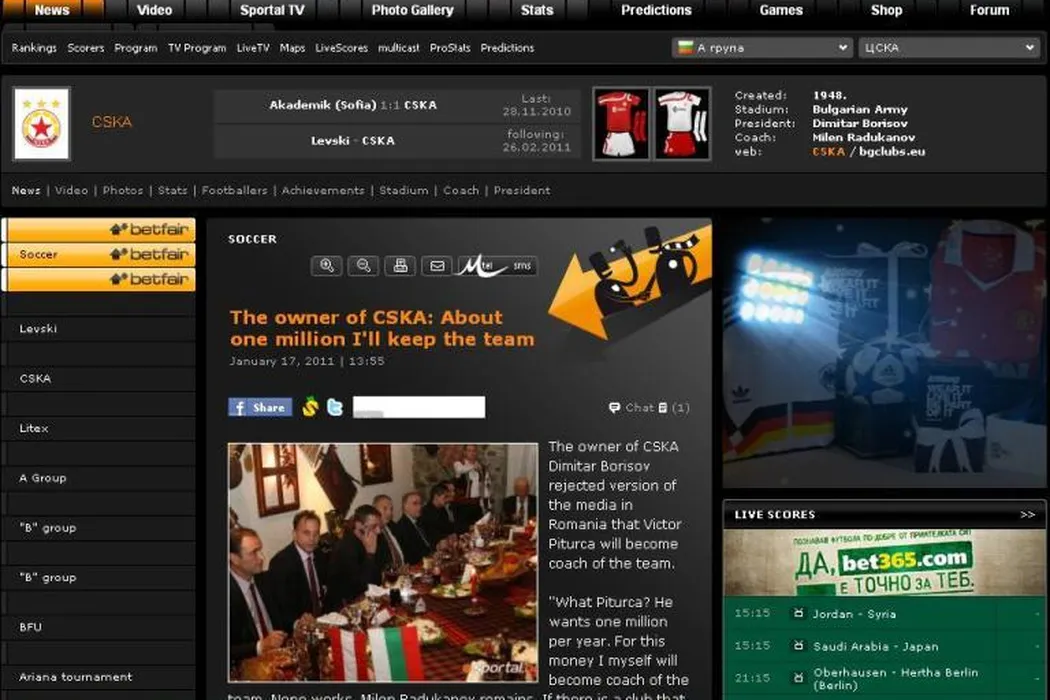Expand Live Scores with the double arrow

pos(1027,515)
